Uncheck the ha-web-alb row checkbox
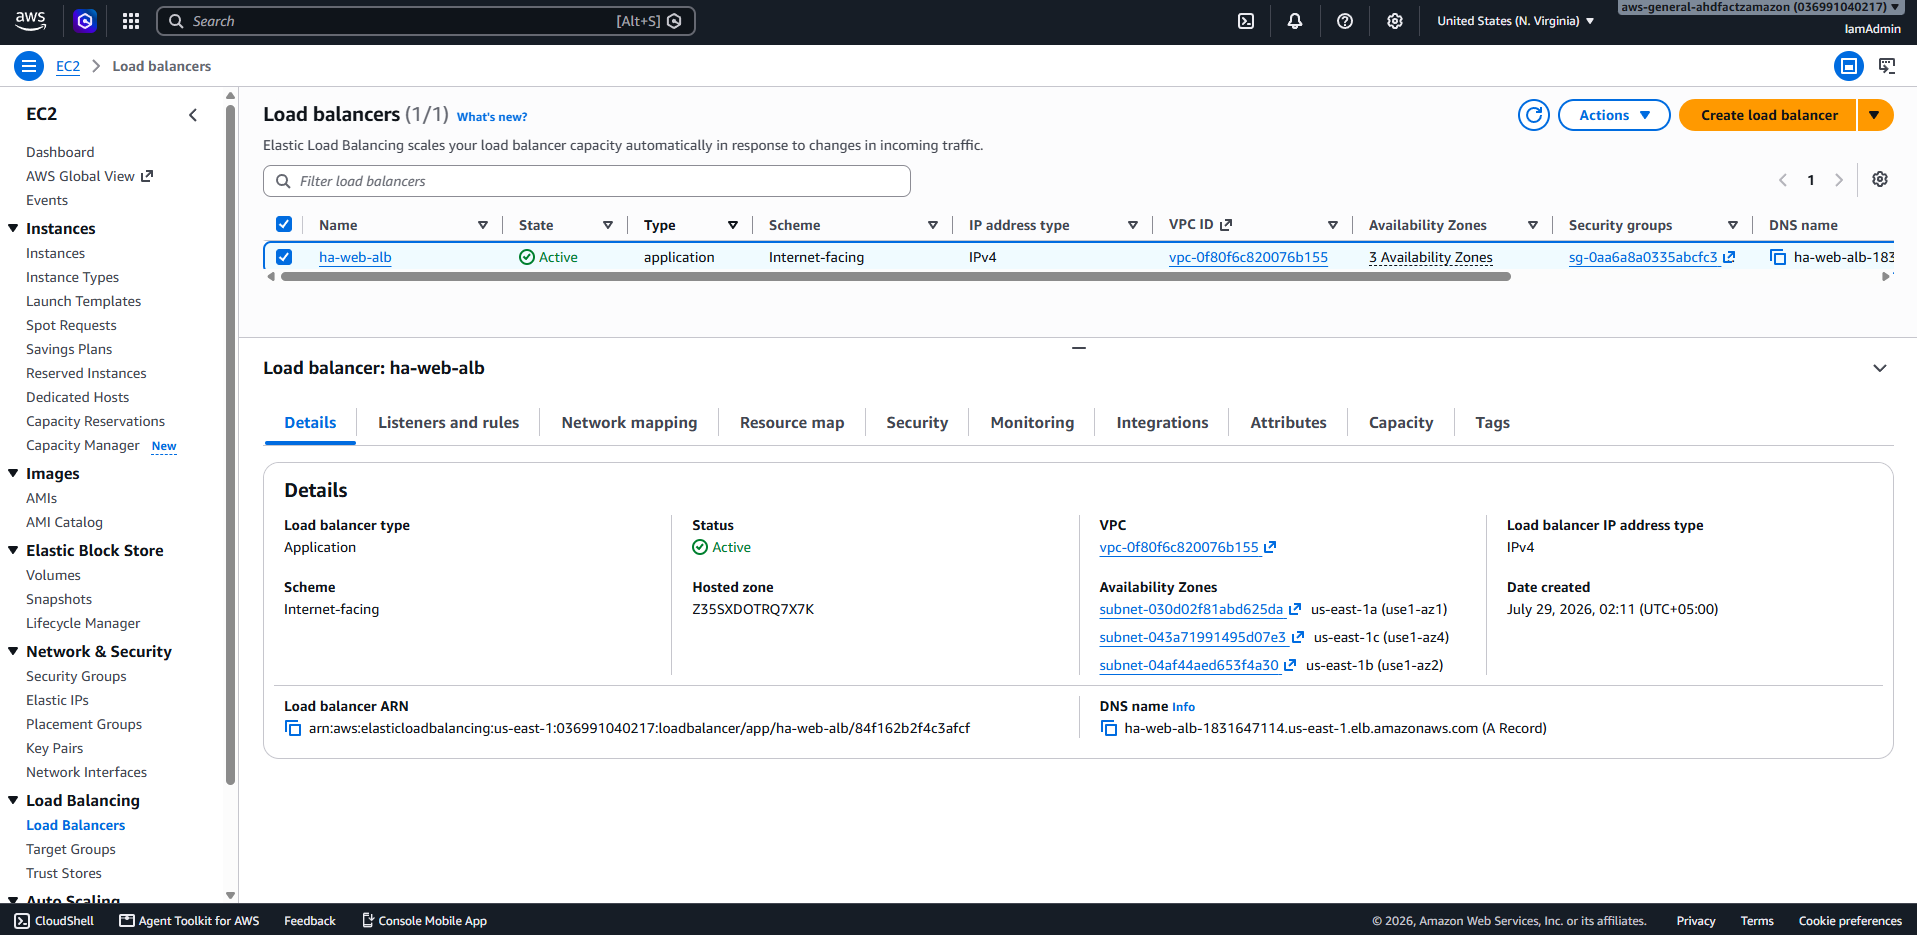1917x935 pixels. 284,257
